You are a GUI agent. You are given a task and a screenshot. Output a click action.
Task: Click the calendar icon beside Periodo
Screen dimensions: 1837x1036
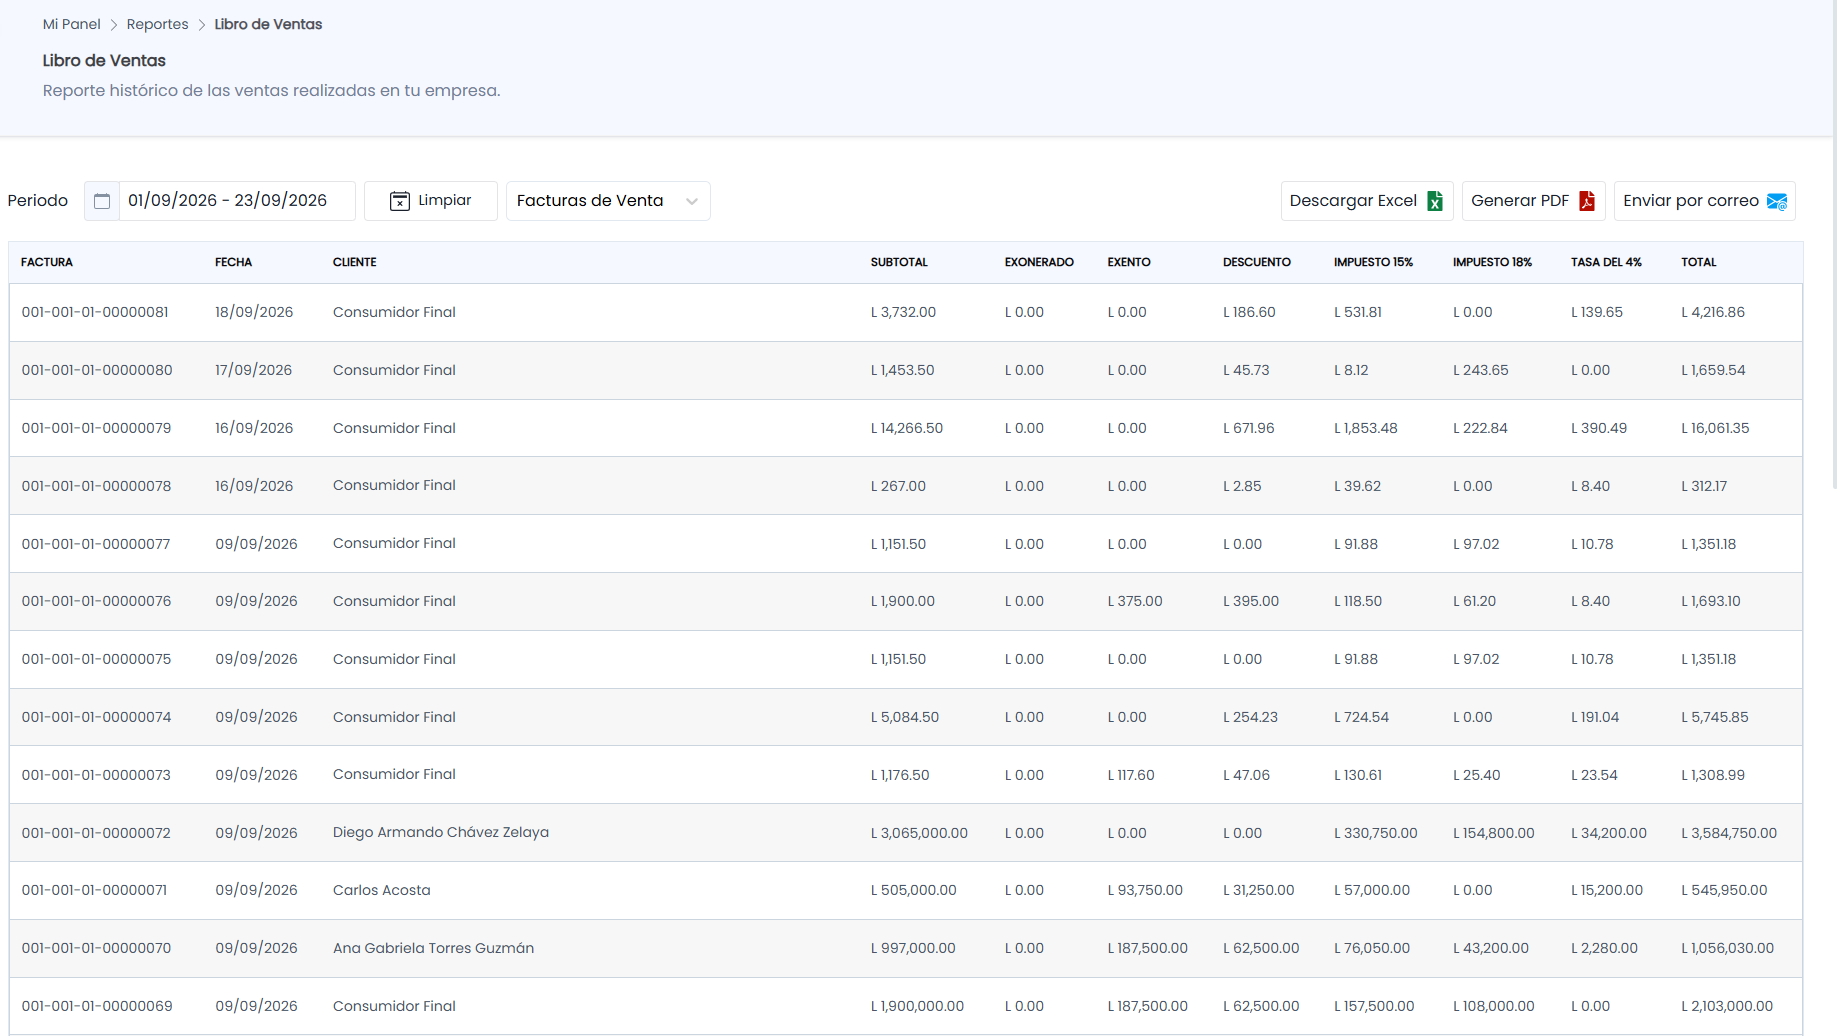102,201
